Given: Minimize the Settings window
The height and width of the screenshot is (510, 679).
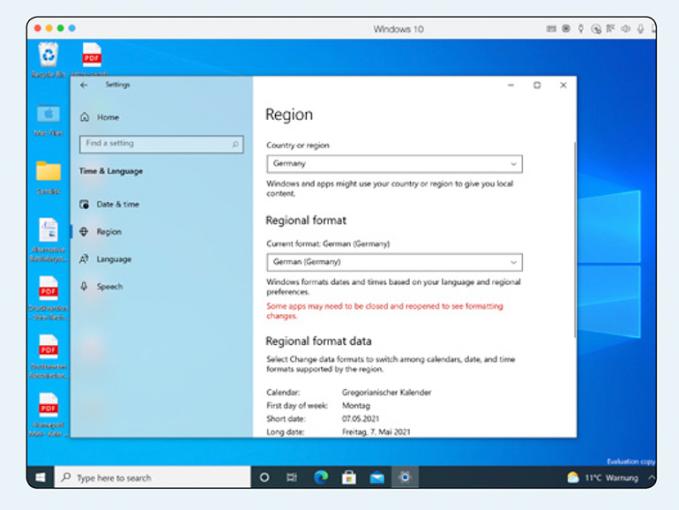Looking at the screenshot, I should tap(511, 85).
